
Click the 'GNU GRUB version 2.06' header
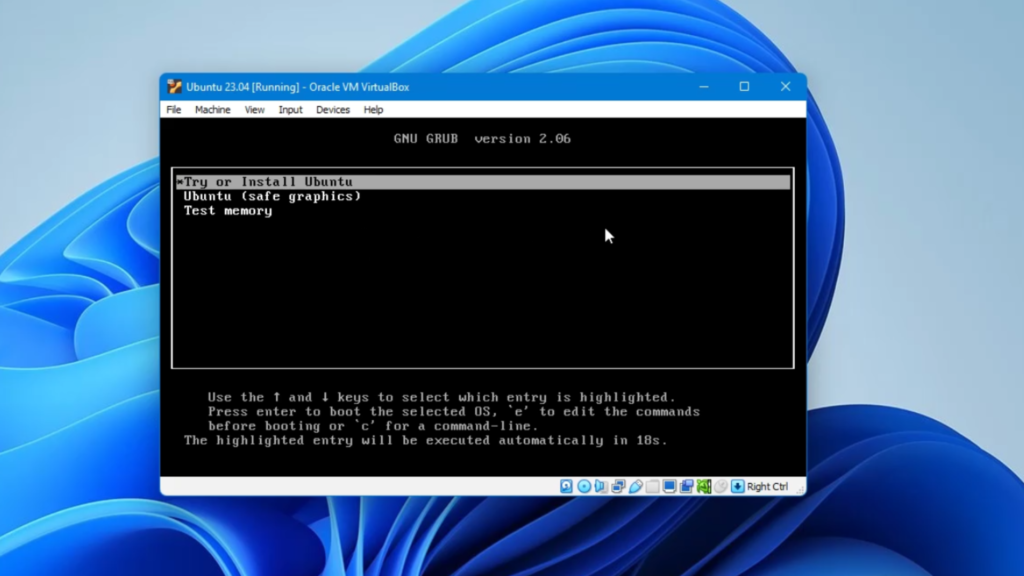click(482, 138)
